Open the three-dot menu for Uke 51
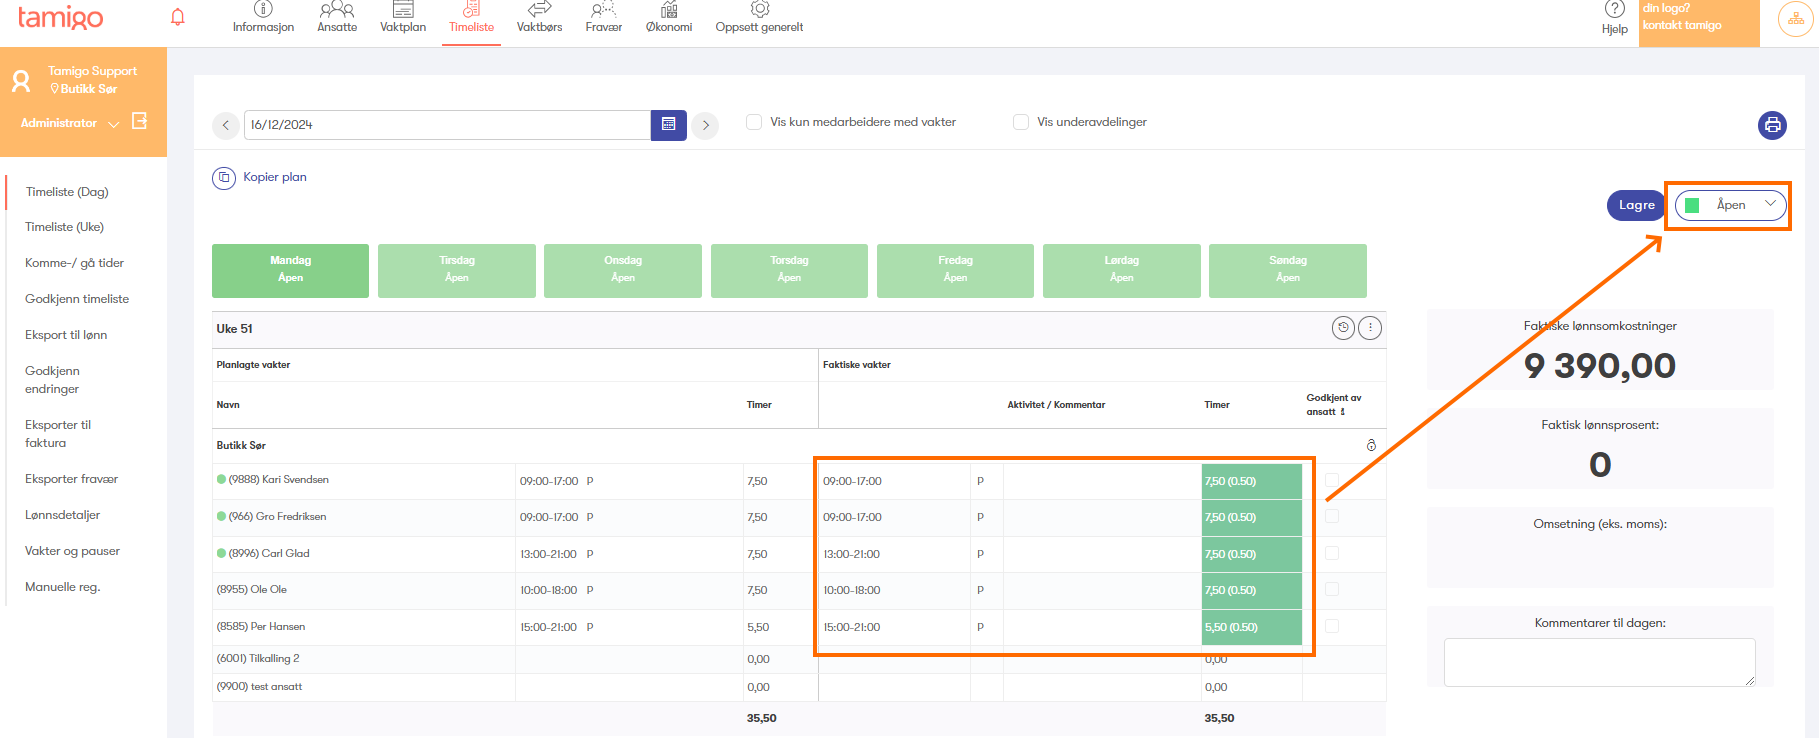Screen dimensions: 1819x738 click(1370, 328)
